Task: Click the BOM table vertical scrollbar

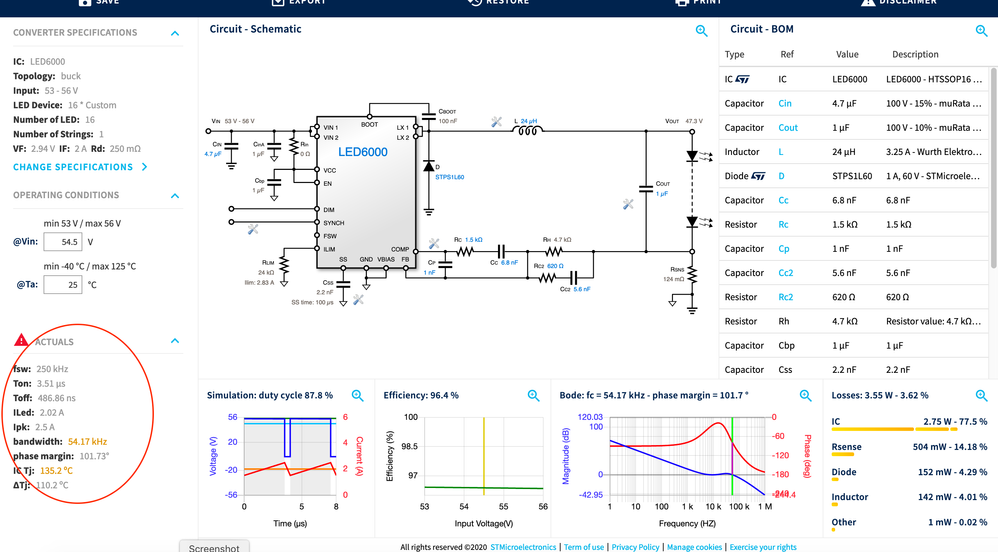Action: (994, 167)
